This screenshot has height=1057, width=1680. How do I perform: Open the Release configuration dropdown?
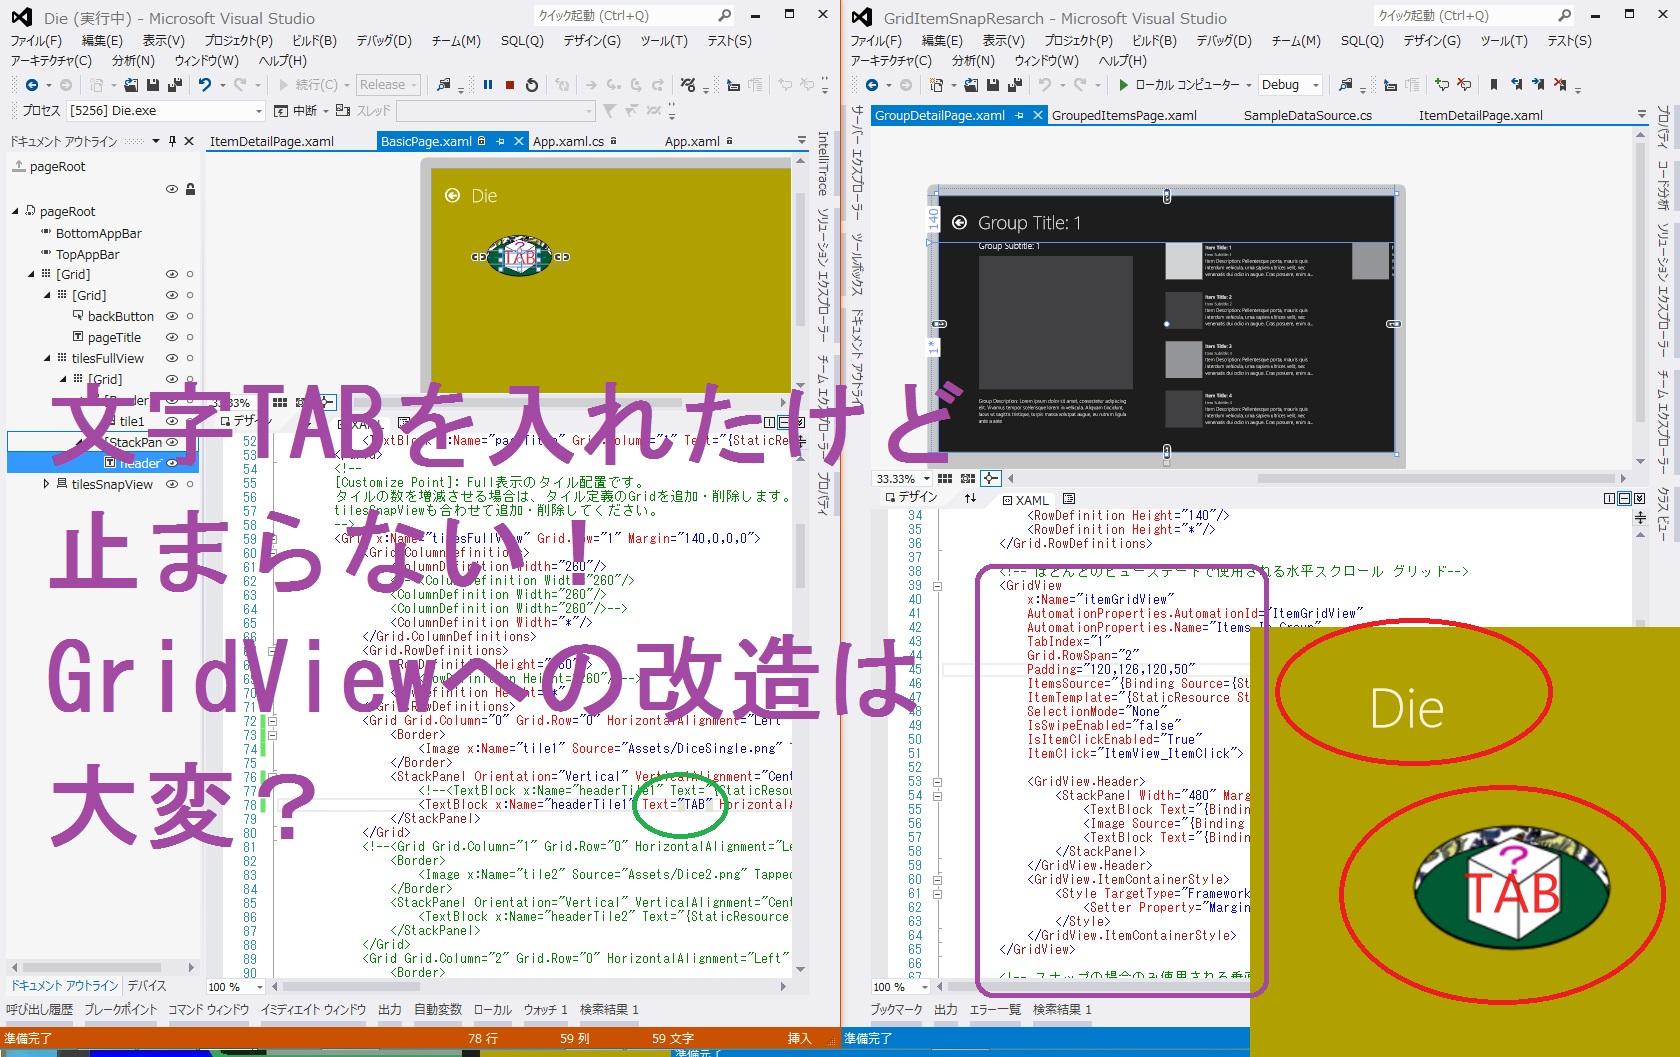pyautogui.click(x=388, y=85)
